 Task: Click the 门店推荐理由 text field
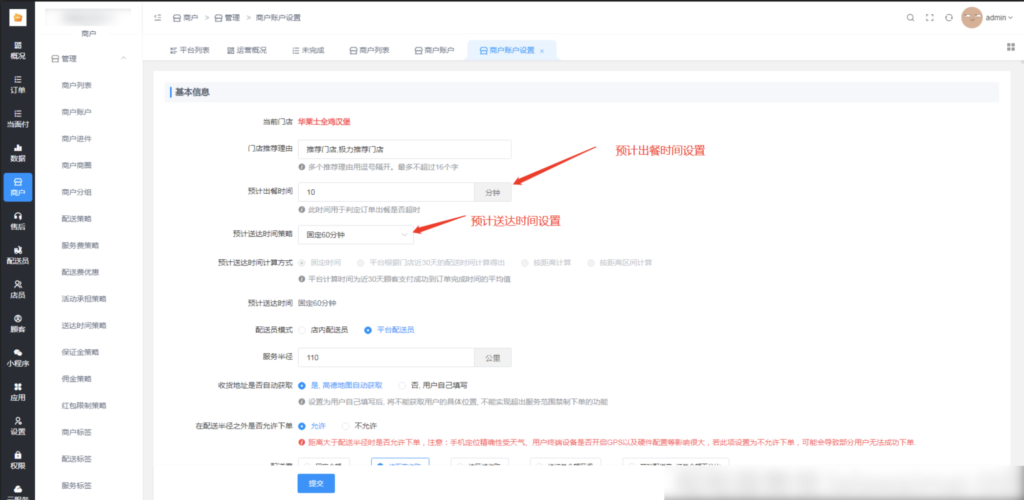[x=404, y=149]
